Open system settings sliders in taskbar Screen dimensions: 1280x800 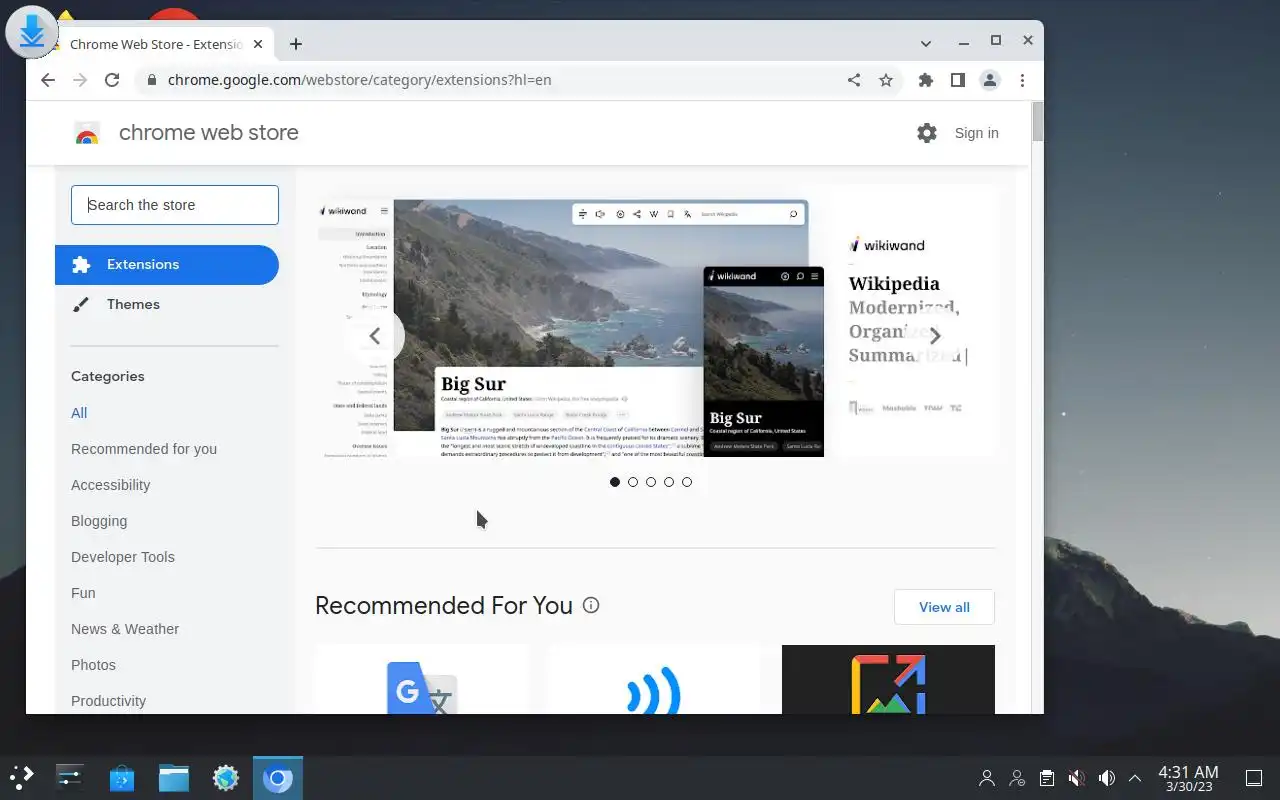(69, 777)
